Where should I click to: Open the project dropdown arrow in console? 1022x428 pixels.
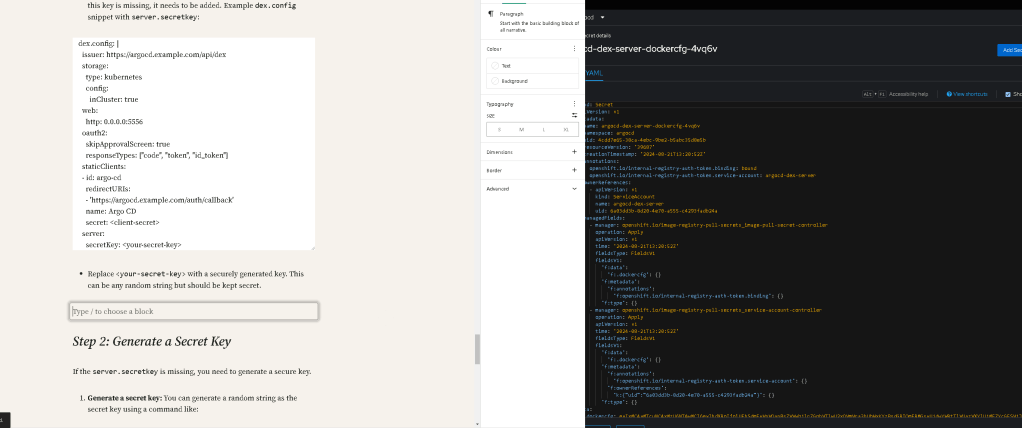[602, 17]
